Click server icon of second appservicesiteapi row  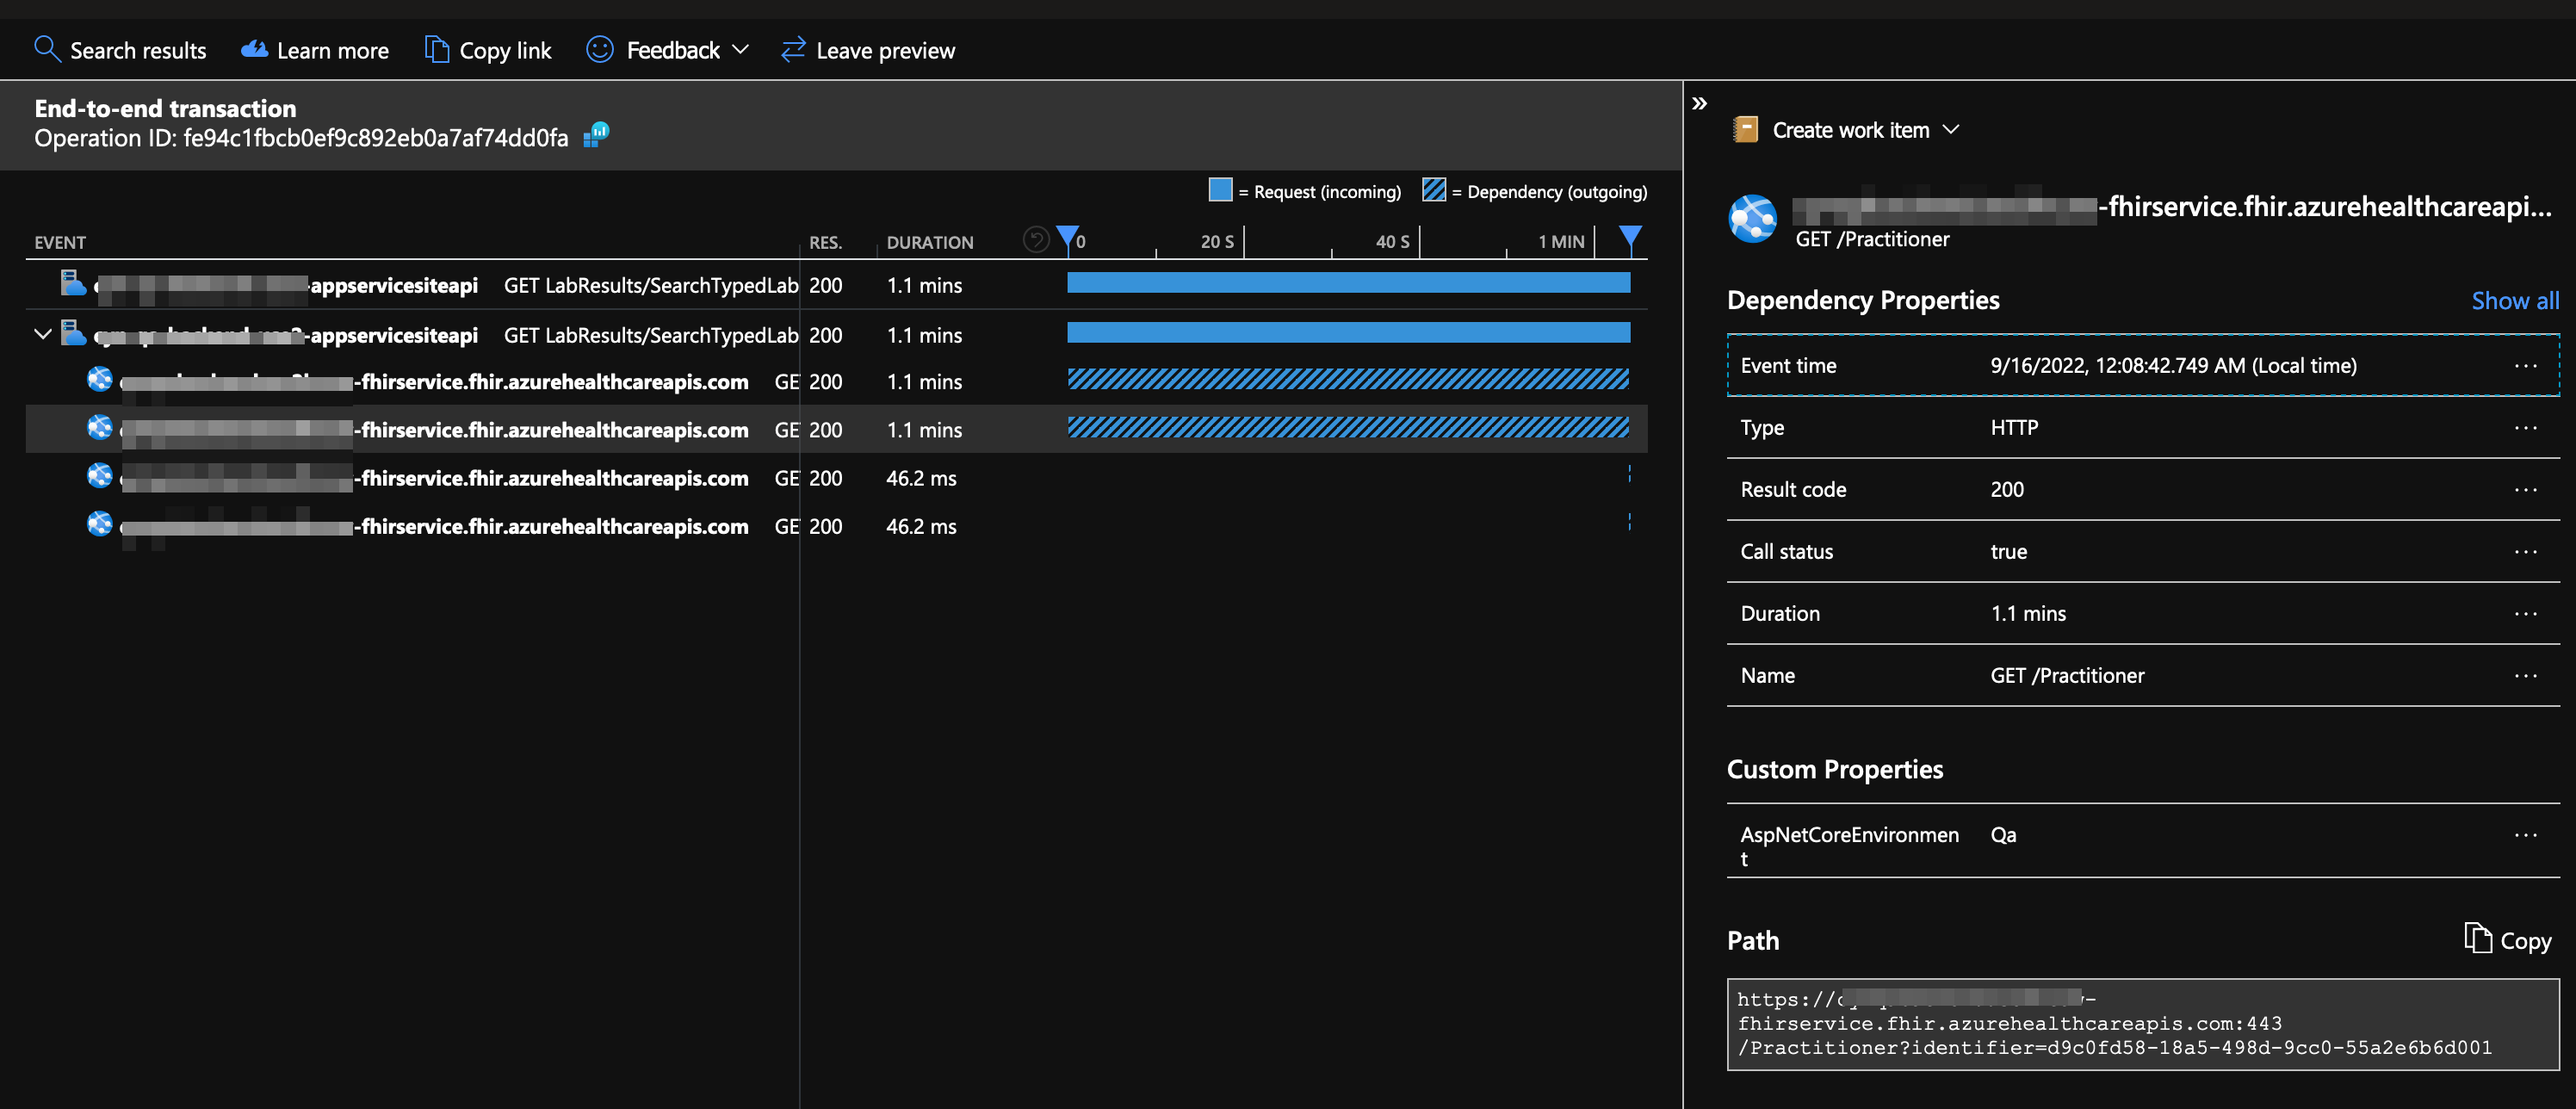(x=73, y=333)
